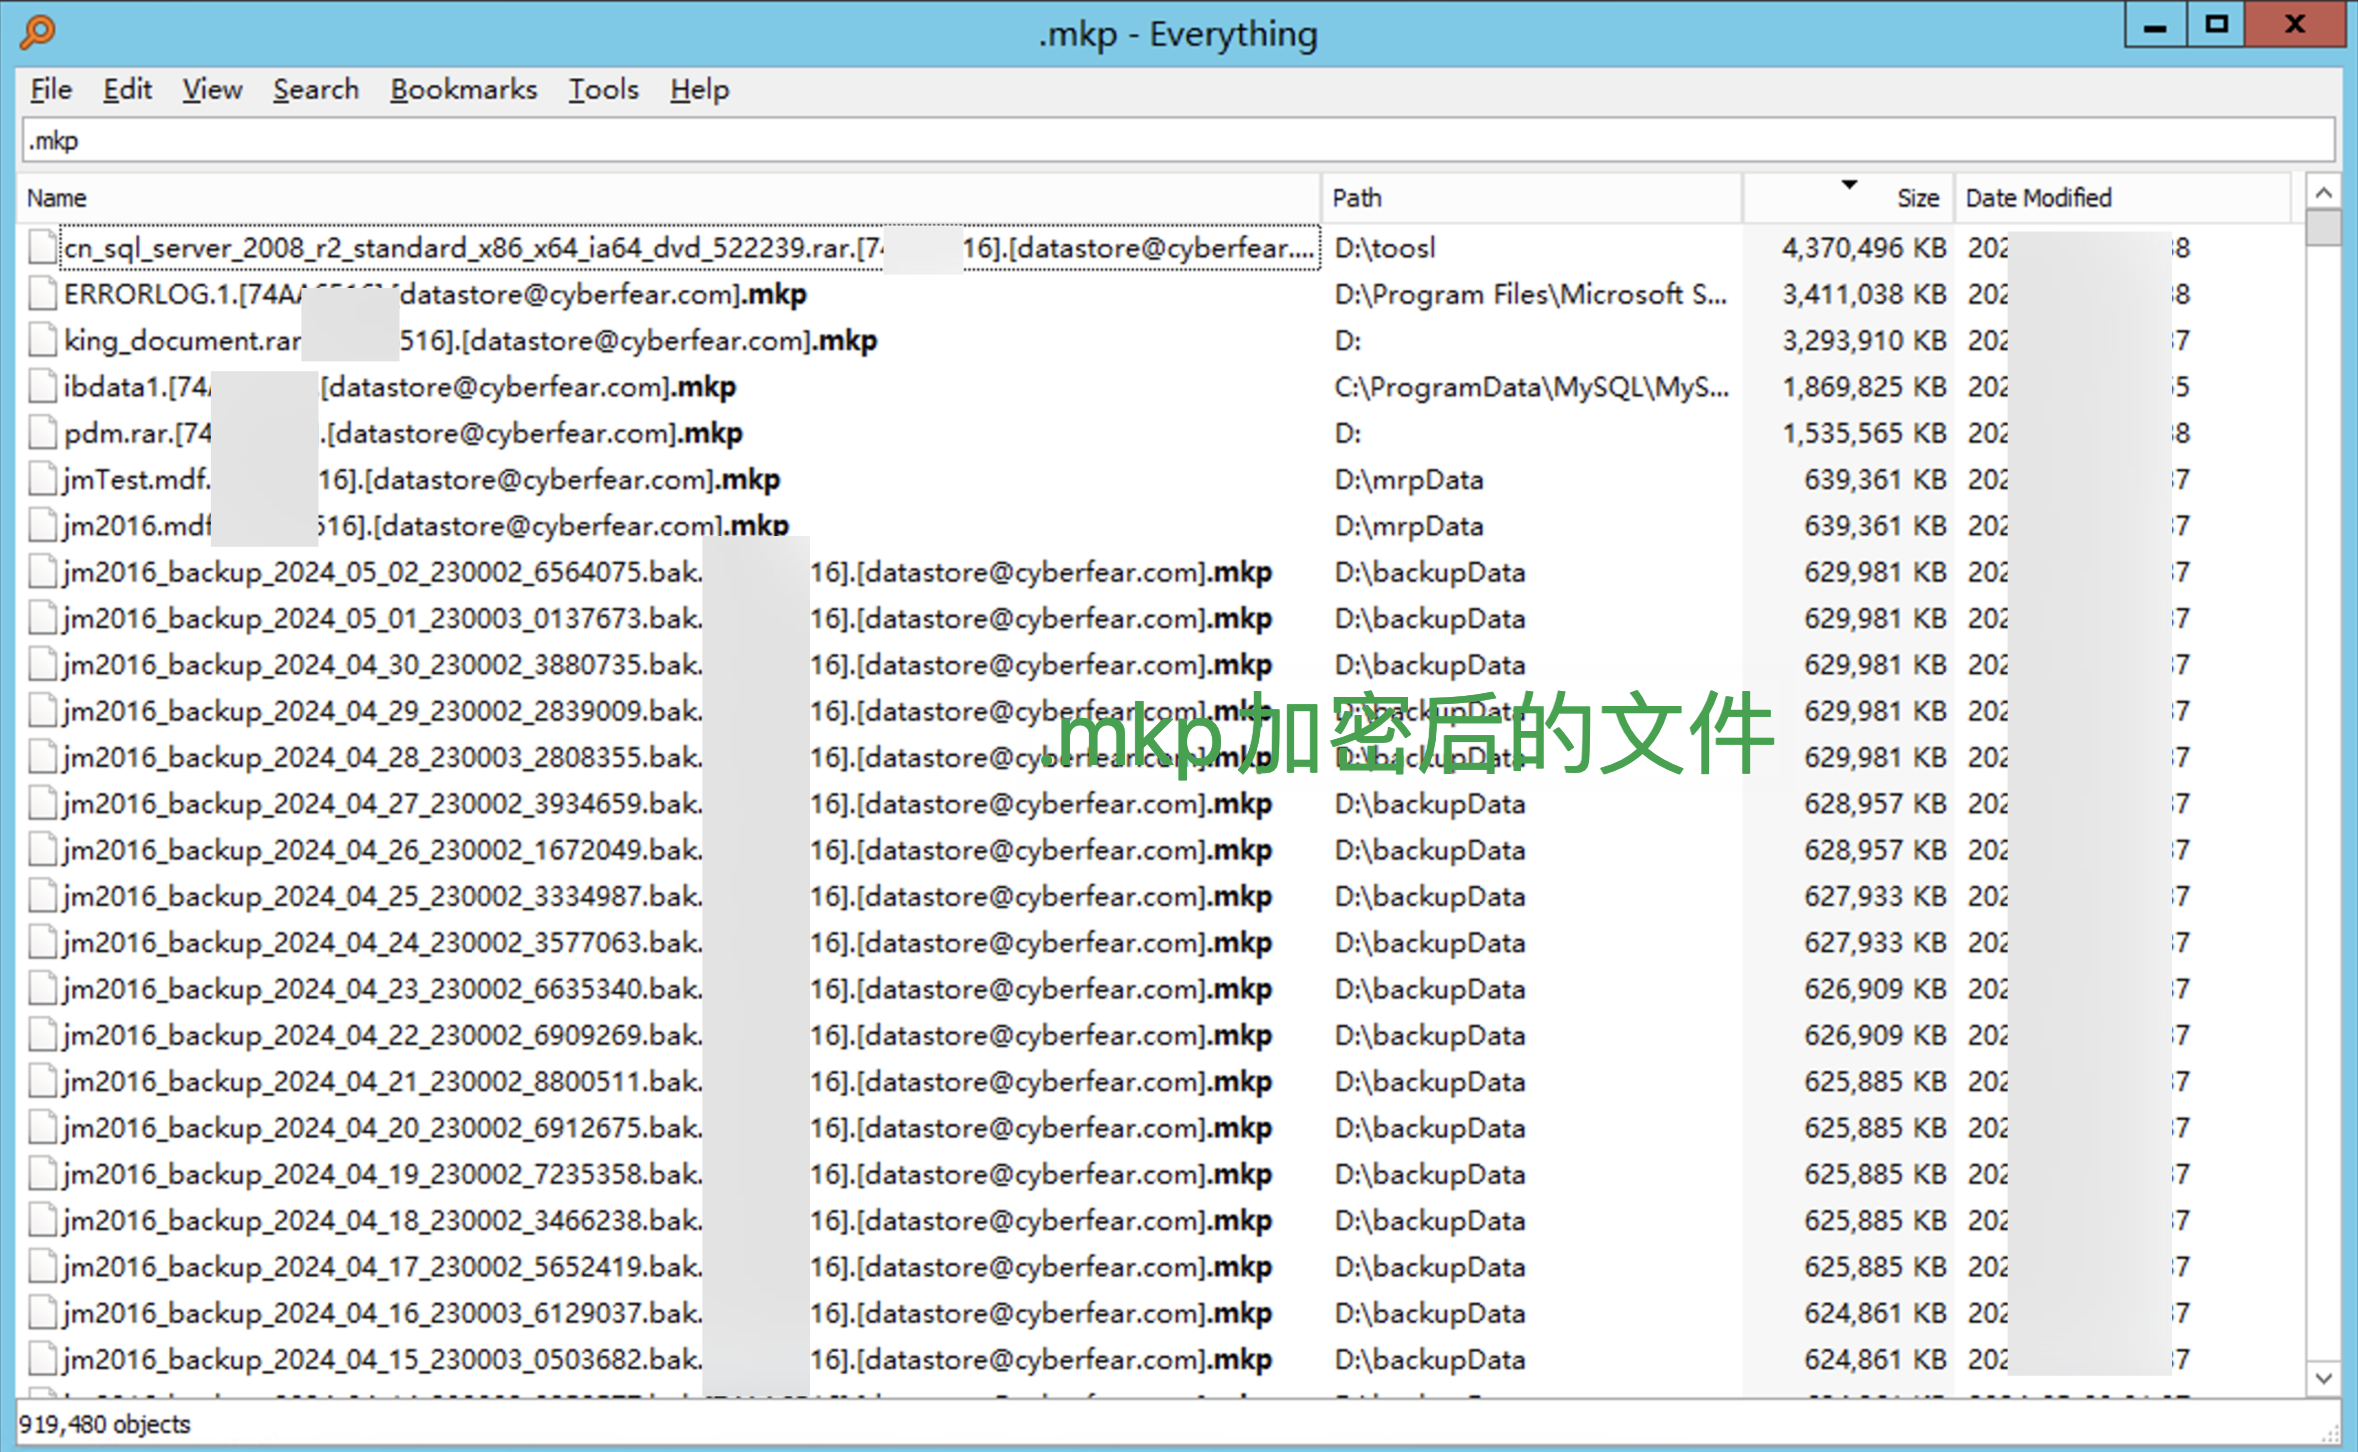
Task: Click path cell D:\toosl
Action: pos(1385,248)
